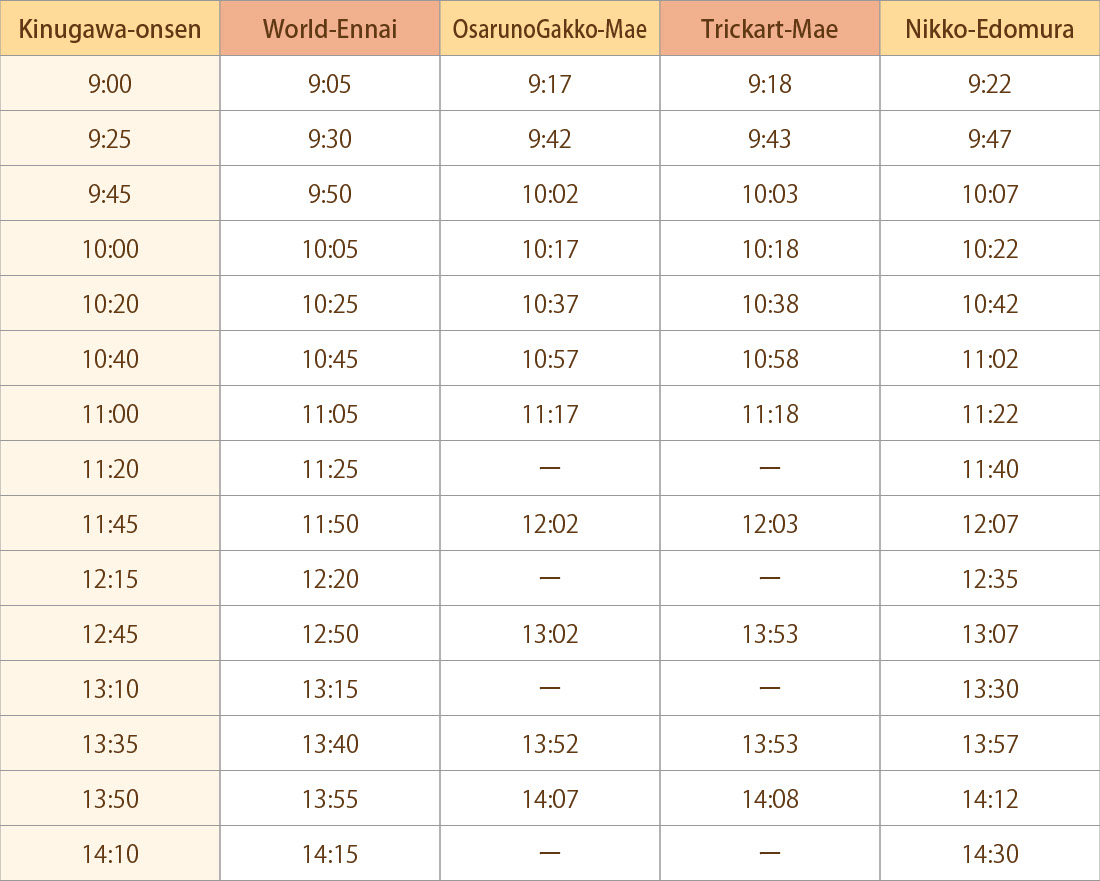Screen dimensions: 1100x881
Task: Click the 11:18 Trickart-Mae time
Action: pos(770,414)
